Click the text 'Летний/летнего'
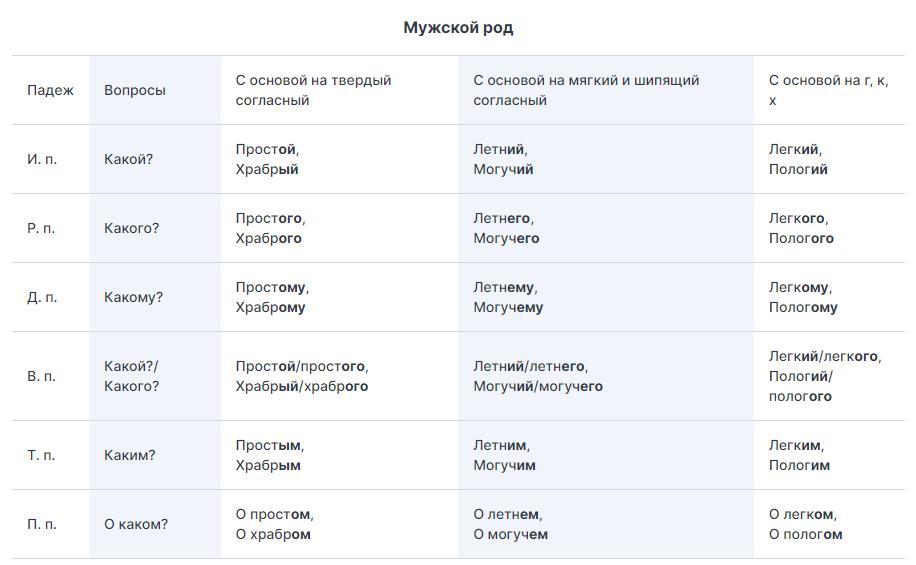This screenshot has height=565, width=916. [x=530, y=366]
